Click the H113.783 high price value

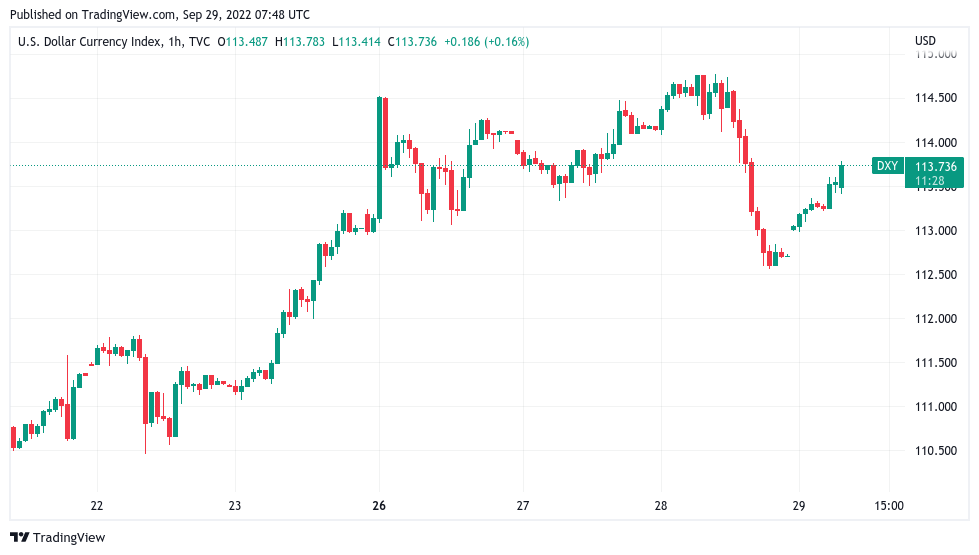pyautogui.click(x=305, y=41)
